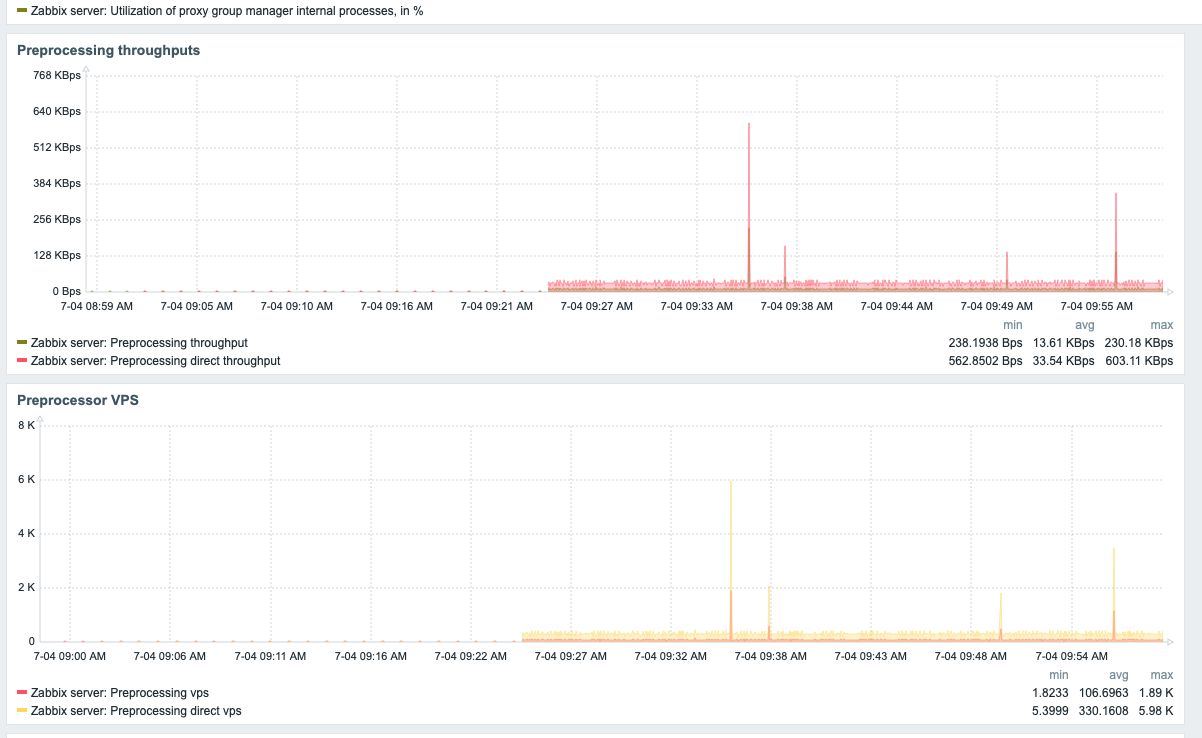The height and width of the screenshot is (738, 1202).
Task: Click olive swatch beside Preprocessing throughput legend
Action: [22, 343]
